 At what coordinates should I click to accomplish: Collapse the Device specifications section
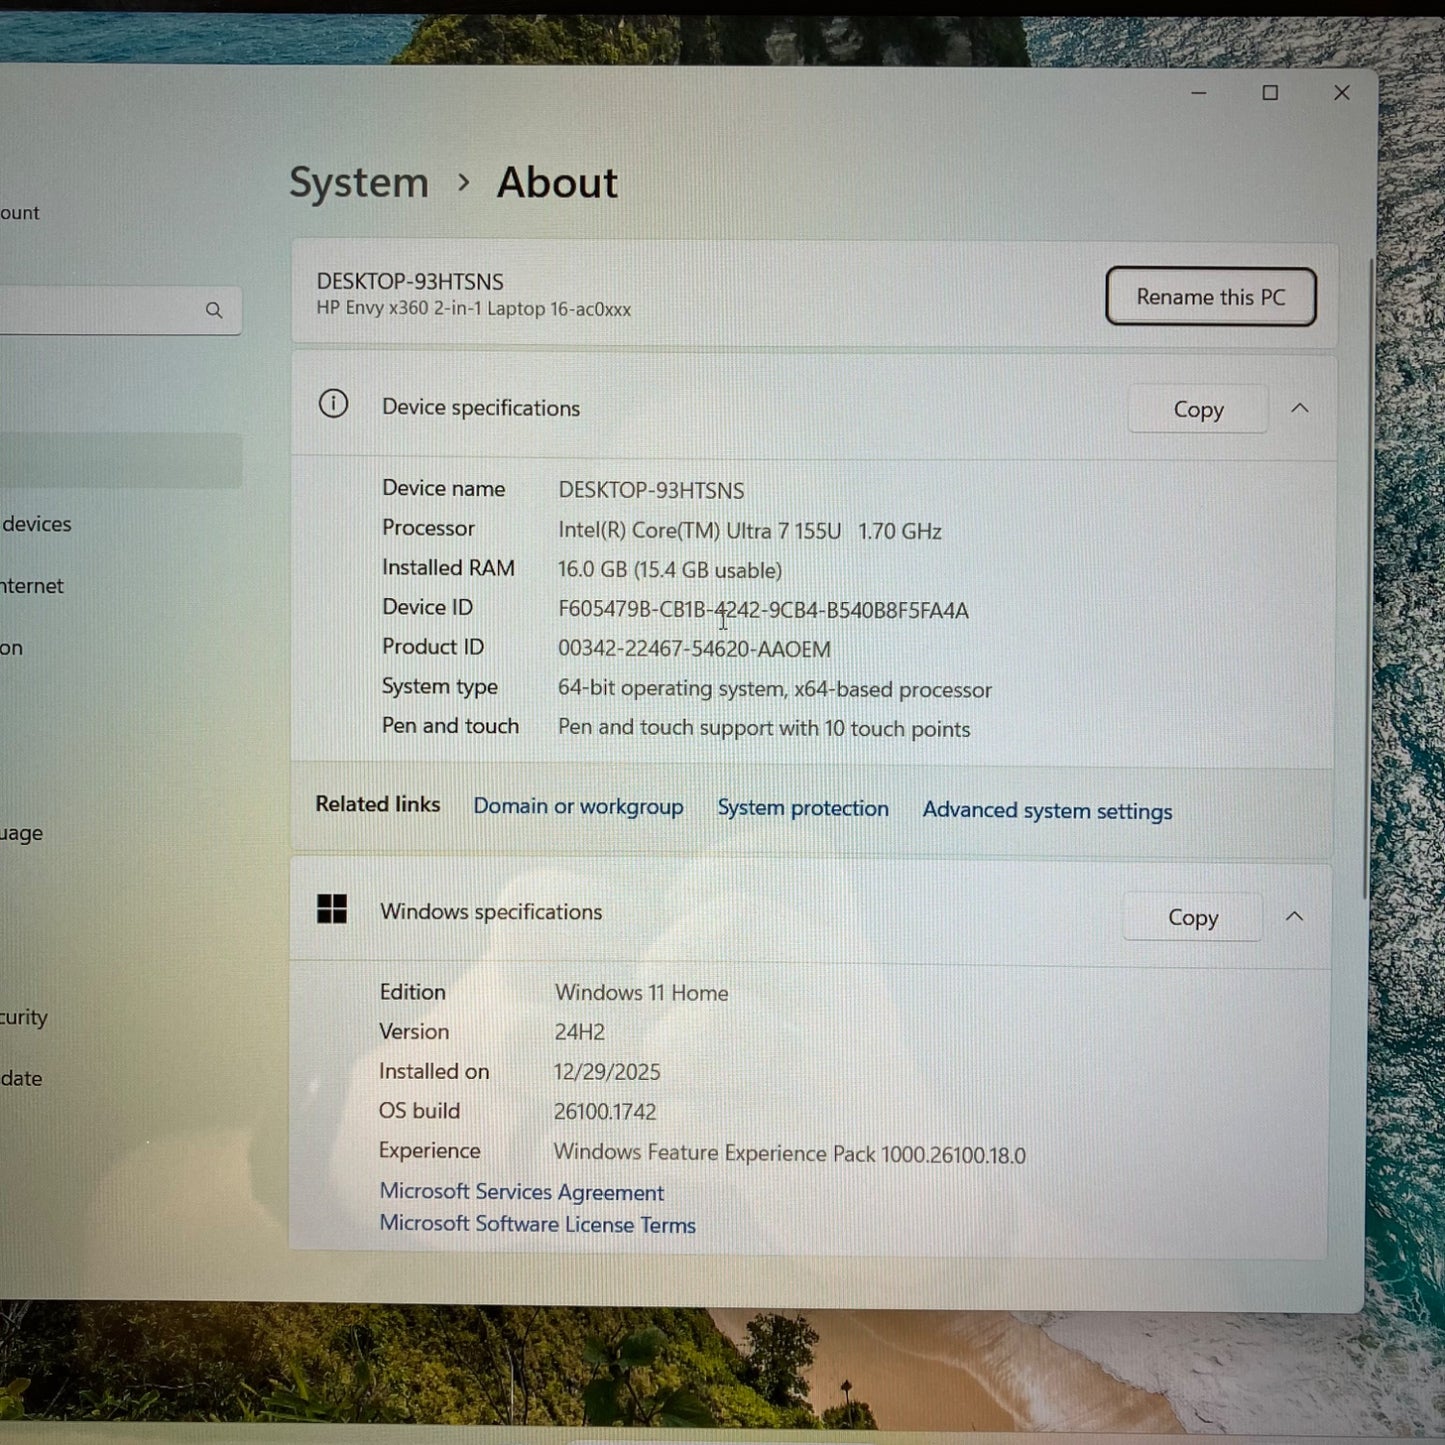pos(1300,408)
